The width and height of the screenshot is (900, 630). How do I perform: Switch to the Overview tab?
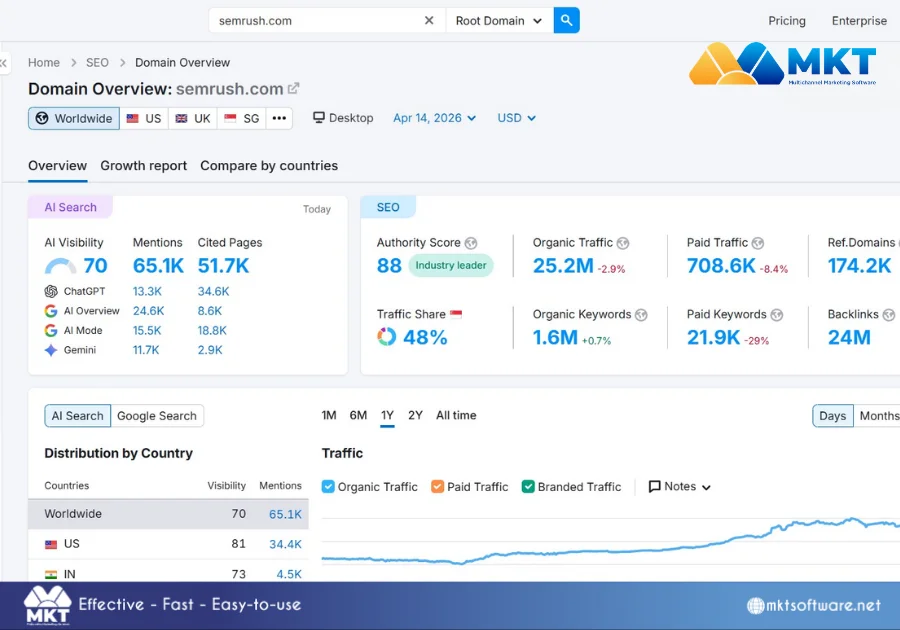click(x=57, y=166)
